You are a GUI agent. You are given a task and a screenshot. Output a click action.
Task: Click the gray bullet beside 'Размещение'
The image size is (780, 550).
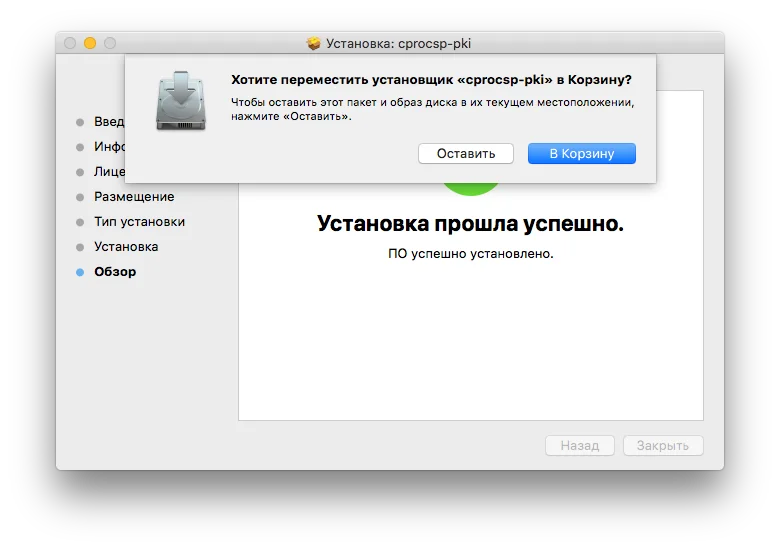point(80,197)
